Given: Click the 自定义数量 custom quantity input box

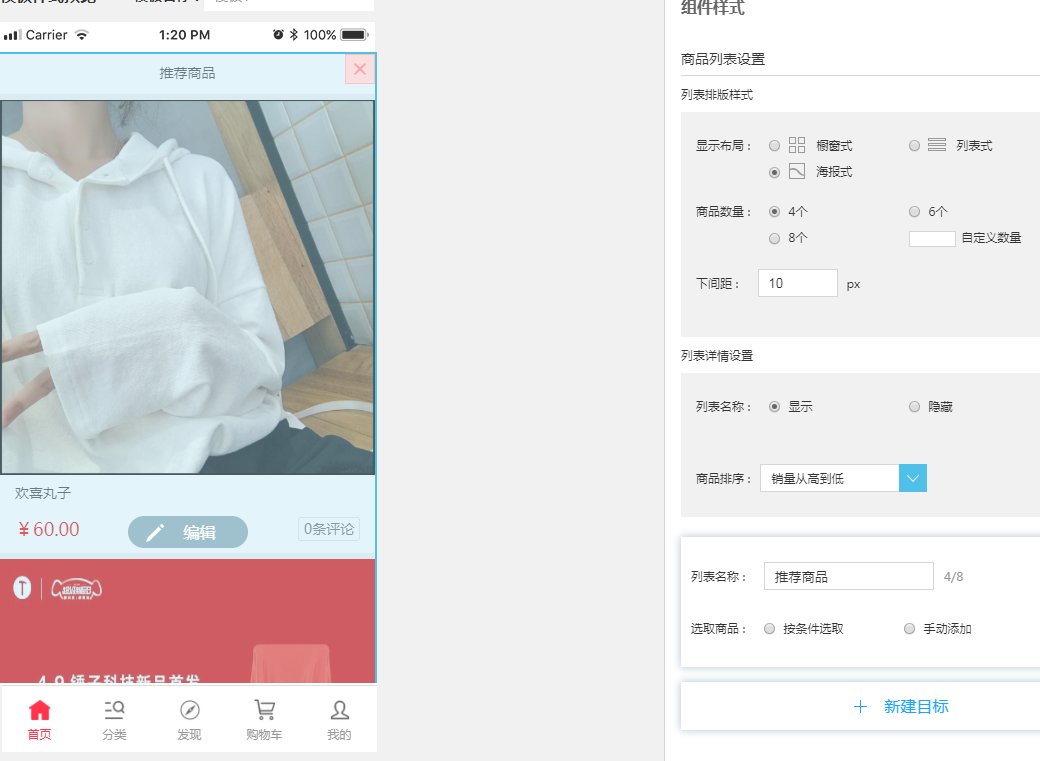Looking at the screenshot, I should (x=932, y=239).
